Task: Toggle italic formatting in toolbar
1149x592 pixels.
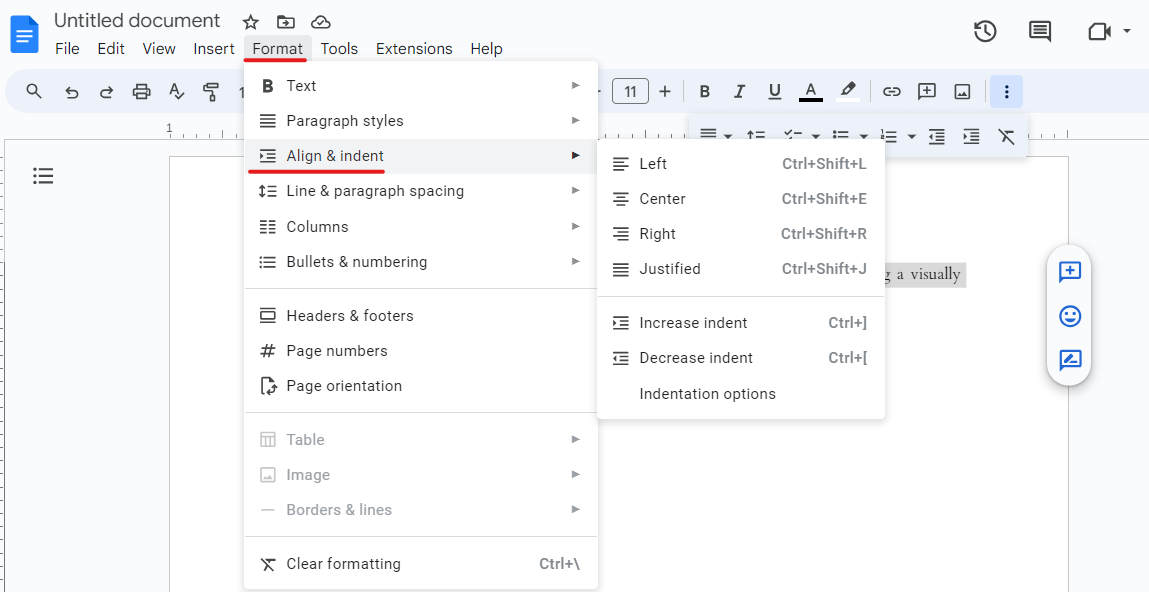Action: pos(739,92)
